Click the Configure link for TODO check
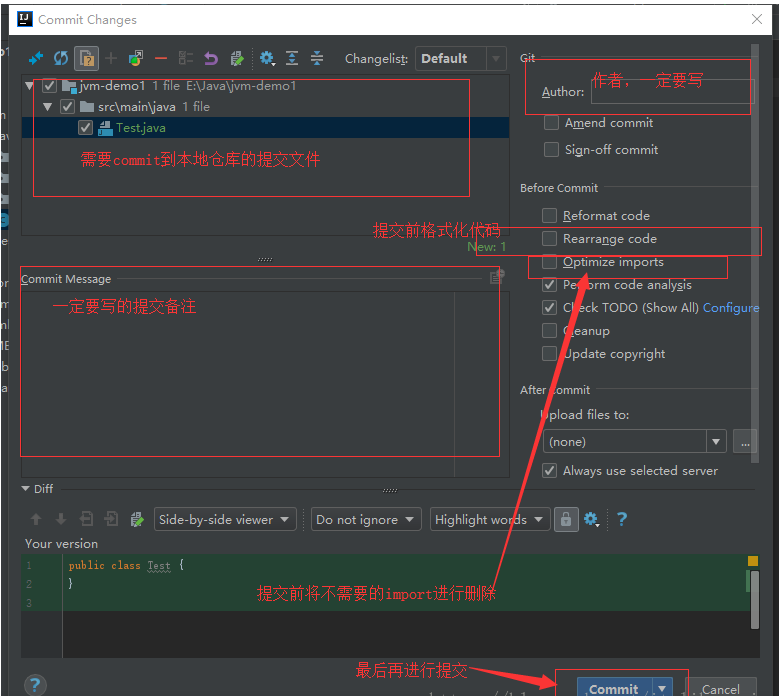 (730, 308)
